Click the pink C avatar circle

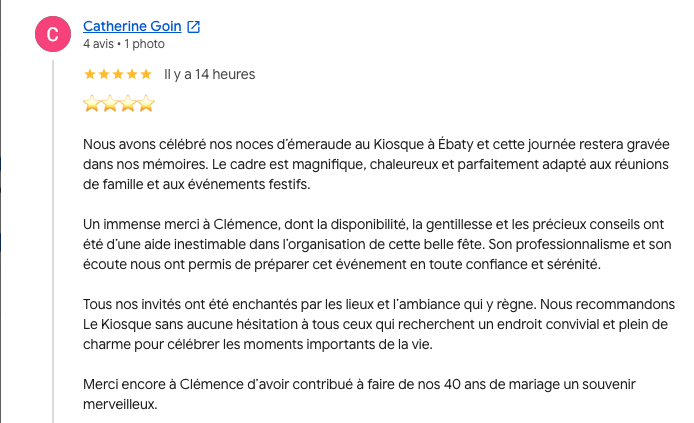(53, 34)
